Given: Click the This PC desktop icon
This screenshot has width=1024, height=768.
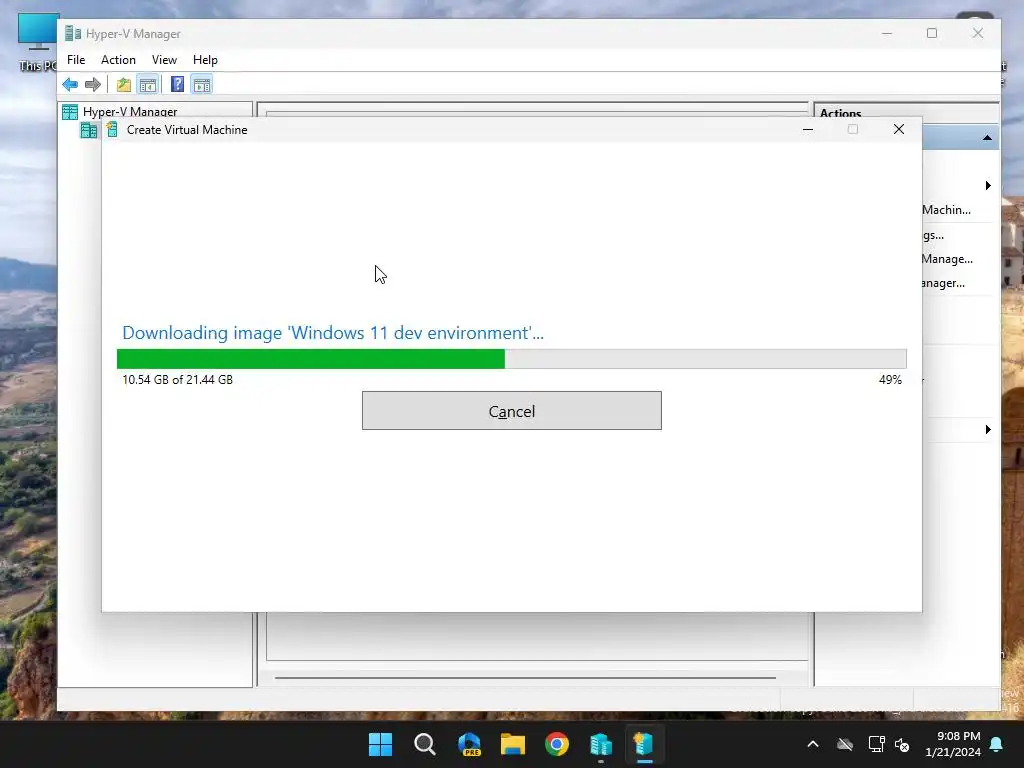Looking at the screenshot, I should (37, 42).
